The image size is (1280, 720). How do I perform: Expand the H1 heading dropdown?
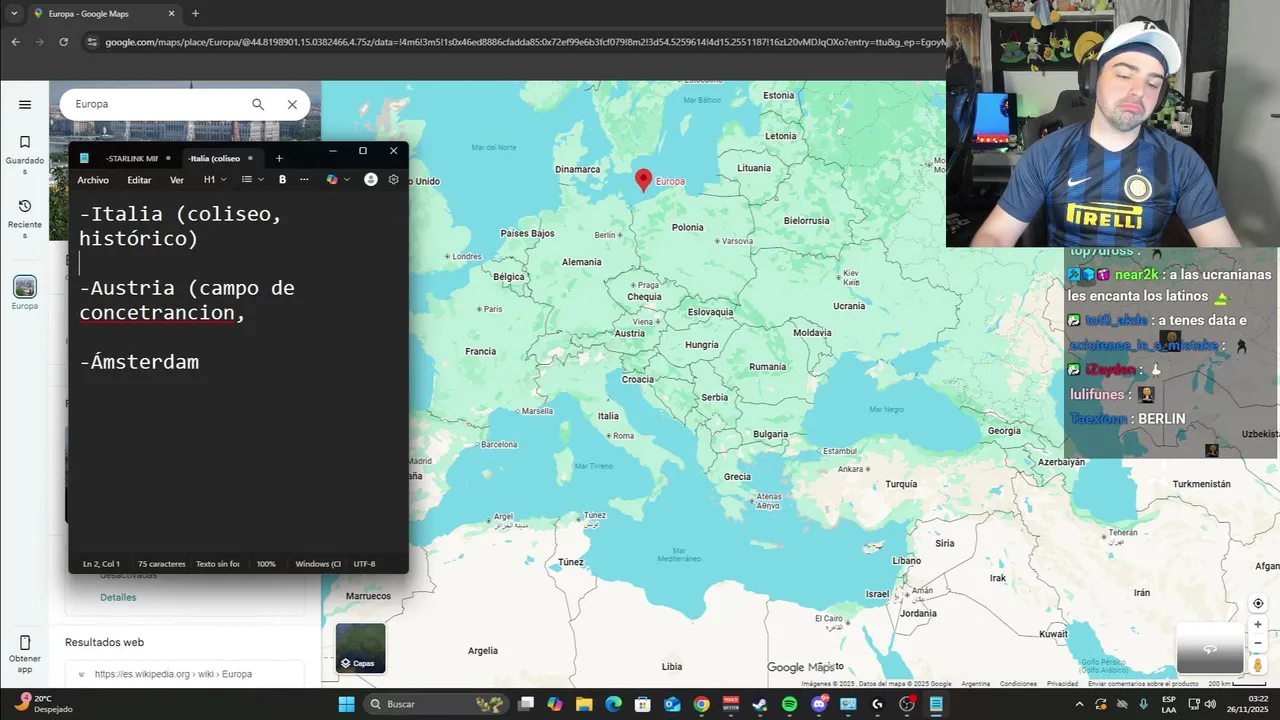(215, 180)
